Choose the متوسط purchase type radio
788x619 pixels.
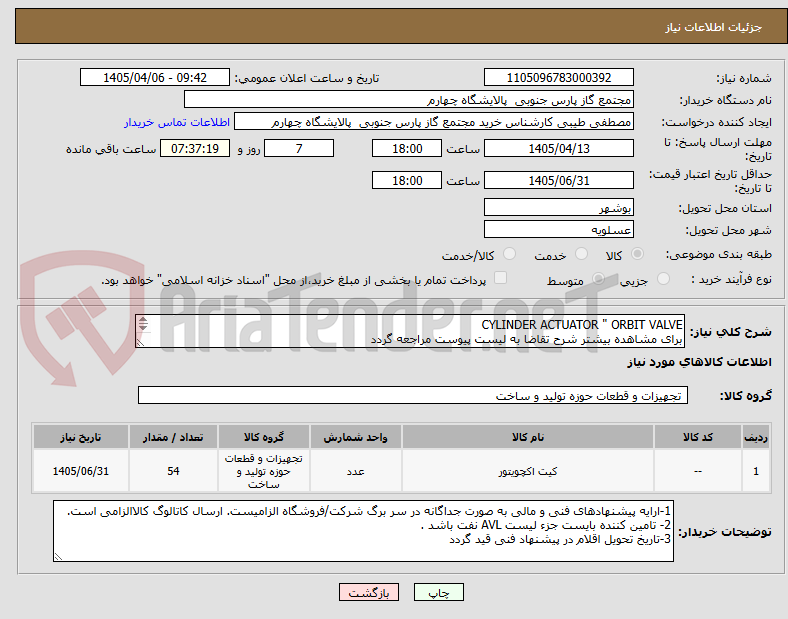(598, 278)
